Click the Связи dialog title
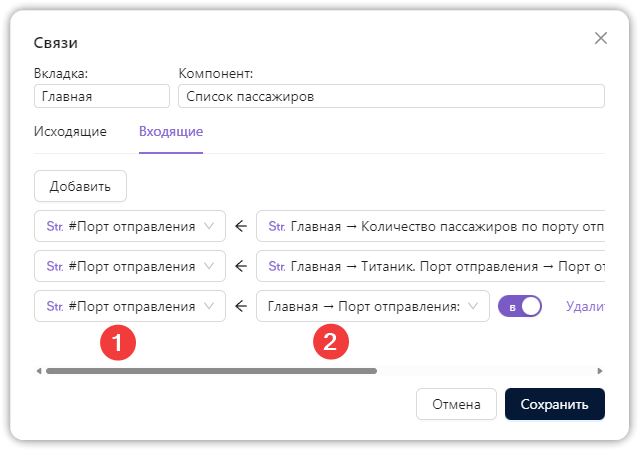 click(x=56, y=43)
